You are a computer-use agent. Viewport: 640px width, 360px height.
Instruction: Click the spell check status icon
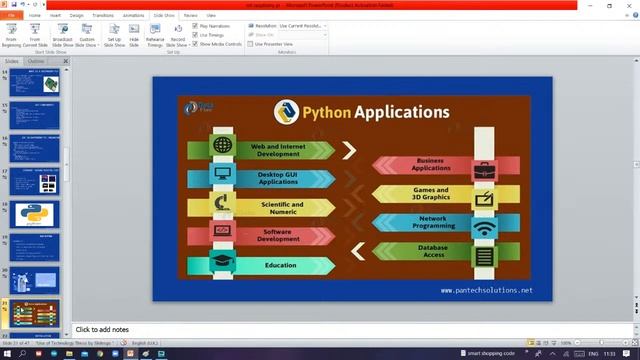point(124,343)
